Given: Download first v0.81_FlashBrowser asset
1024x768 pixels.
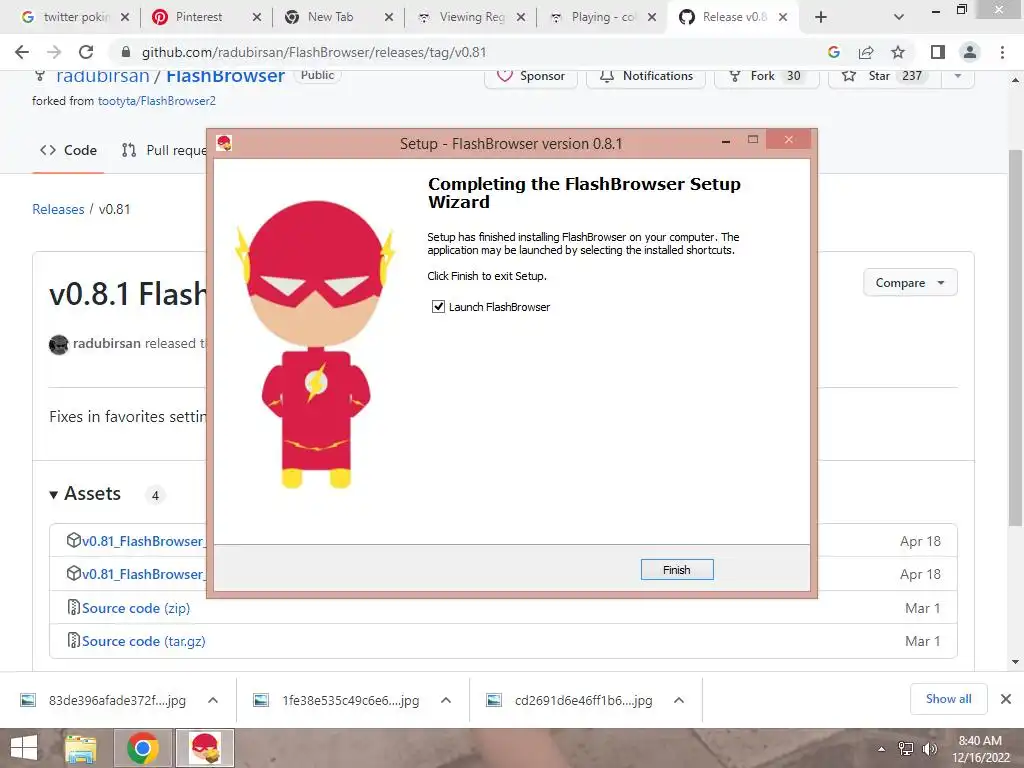Looking at the screenshot, I should (x=143, y=541).
